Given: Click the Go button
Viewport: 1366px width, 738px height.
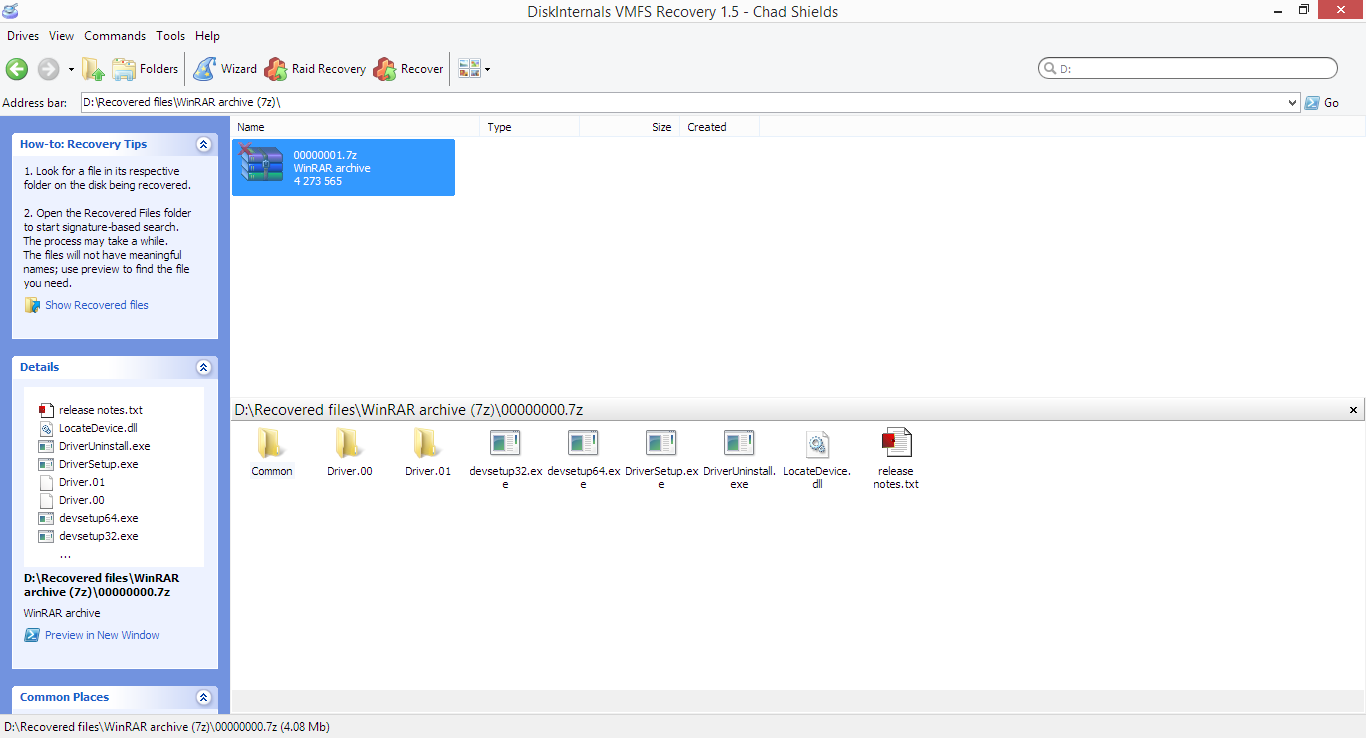Looking at the screenshot, I should click(1322, 103).
